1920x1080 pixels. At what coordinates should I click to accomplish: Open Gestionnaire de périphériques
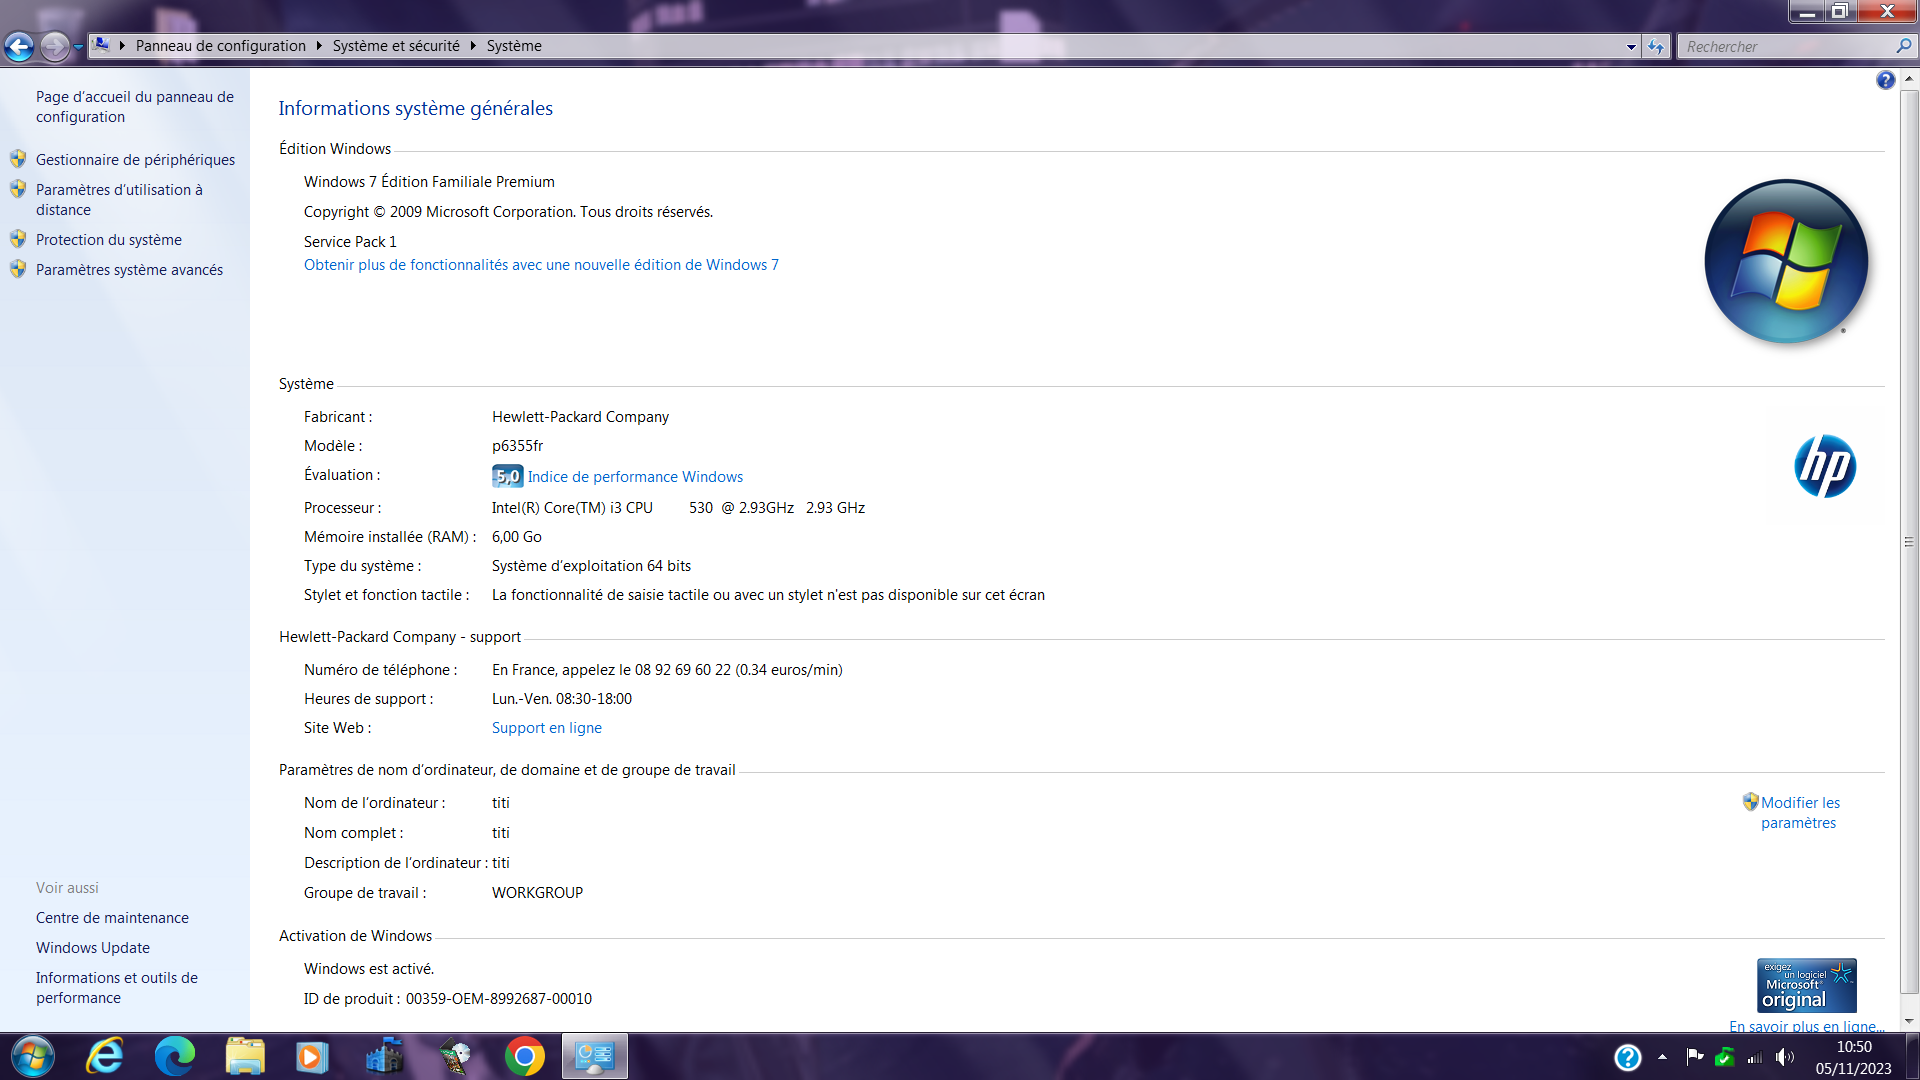[x=135, y=160]
